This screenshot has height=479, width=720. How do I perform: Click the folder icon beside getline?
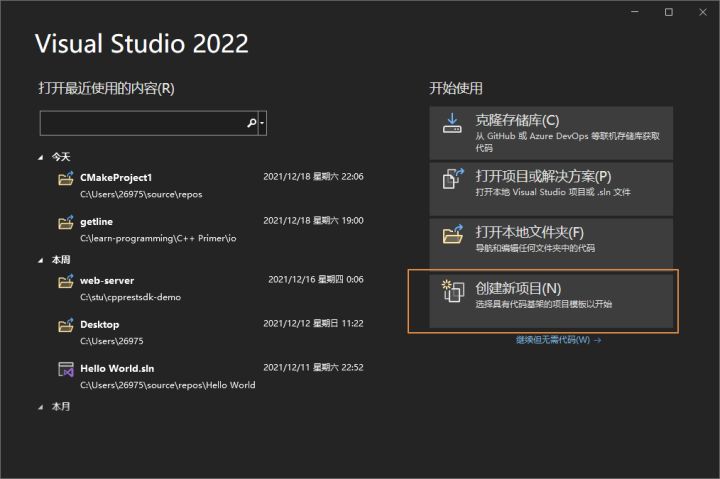[66, 222]
